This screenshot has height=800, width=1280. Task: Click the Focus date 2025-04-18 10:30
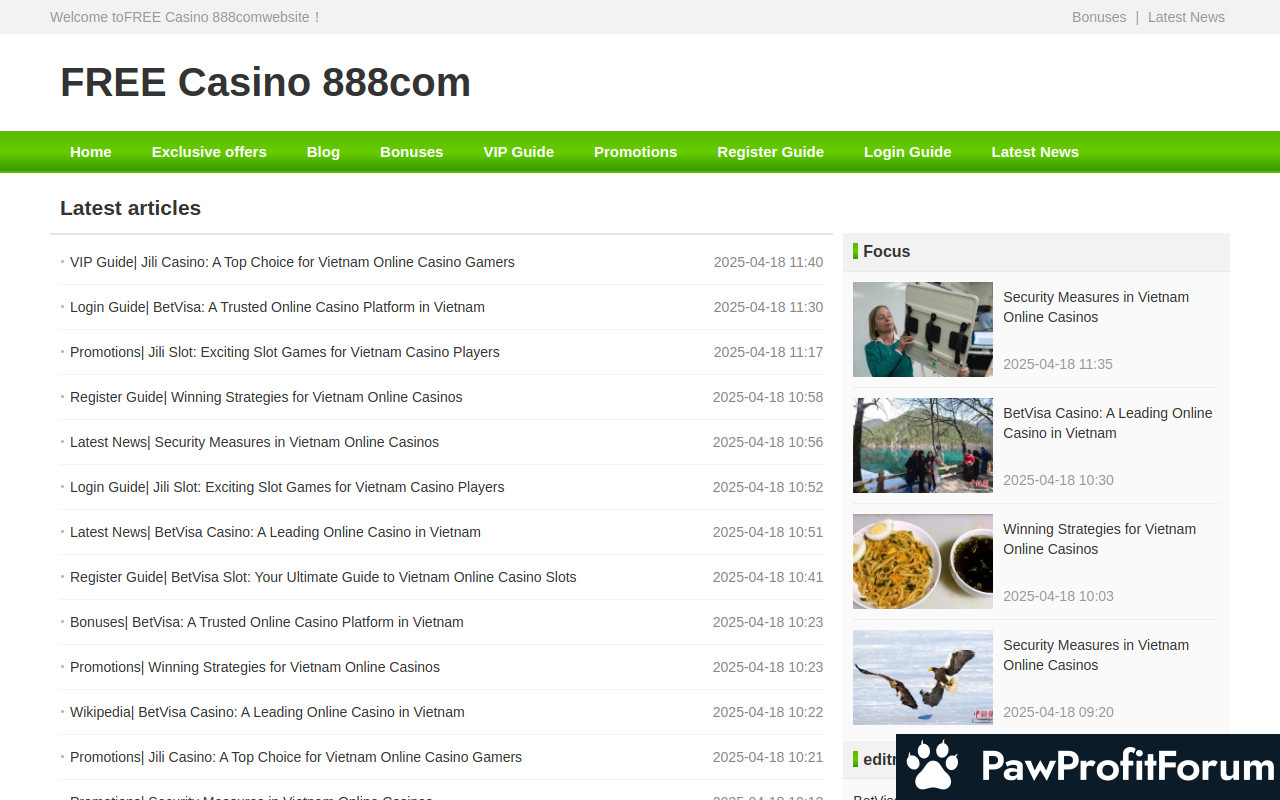point(1058,480)
